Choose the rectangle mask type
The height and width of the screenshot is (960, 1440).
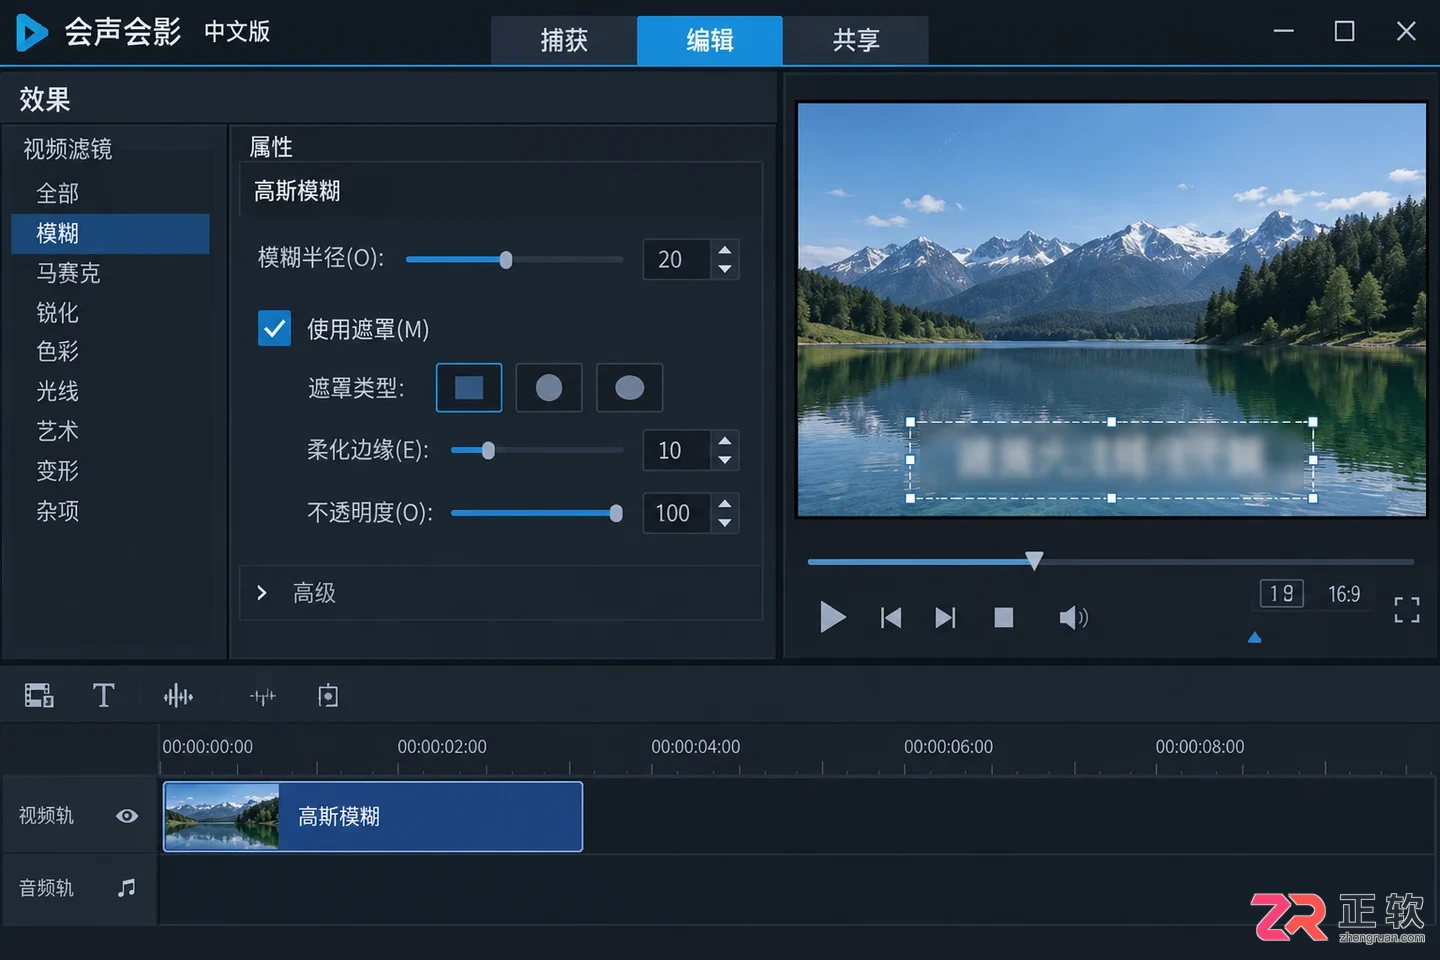pyautogui.click(x=469, y=388)
